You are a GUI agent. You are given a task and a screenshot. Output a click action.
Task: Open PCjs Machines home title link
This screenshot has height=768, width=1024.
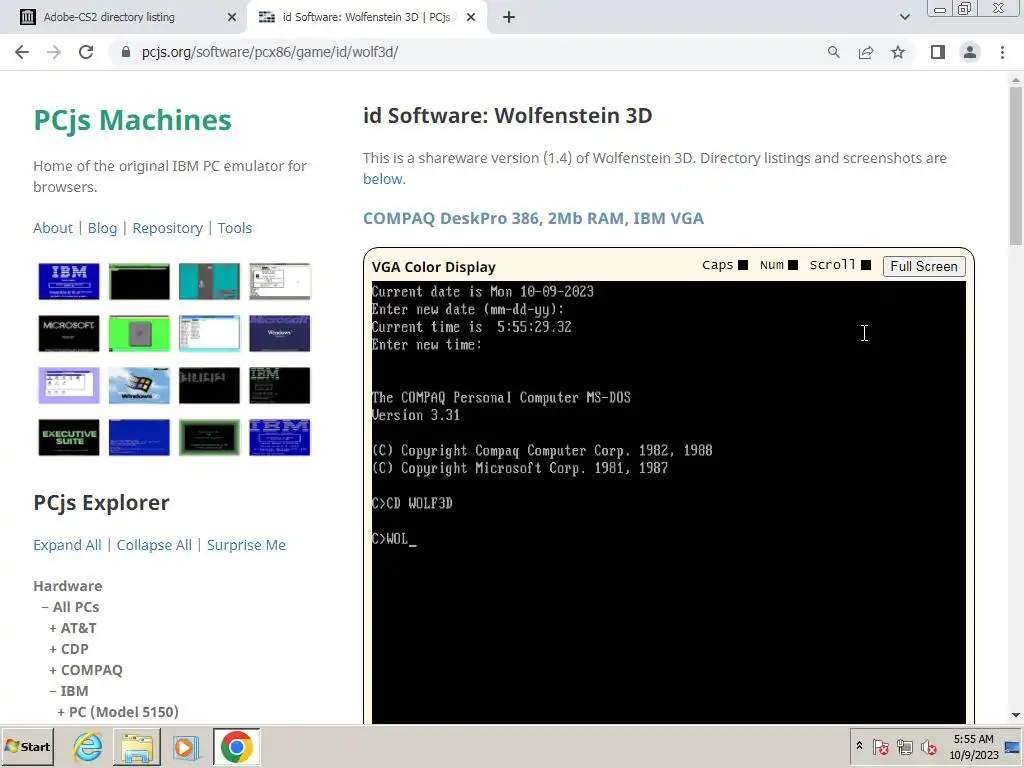pos(133,120)
